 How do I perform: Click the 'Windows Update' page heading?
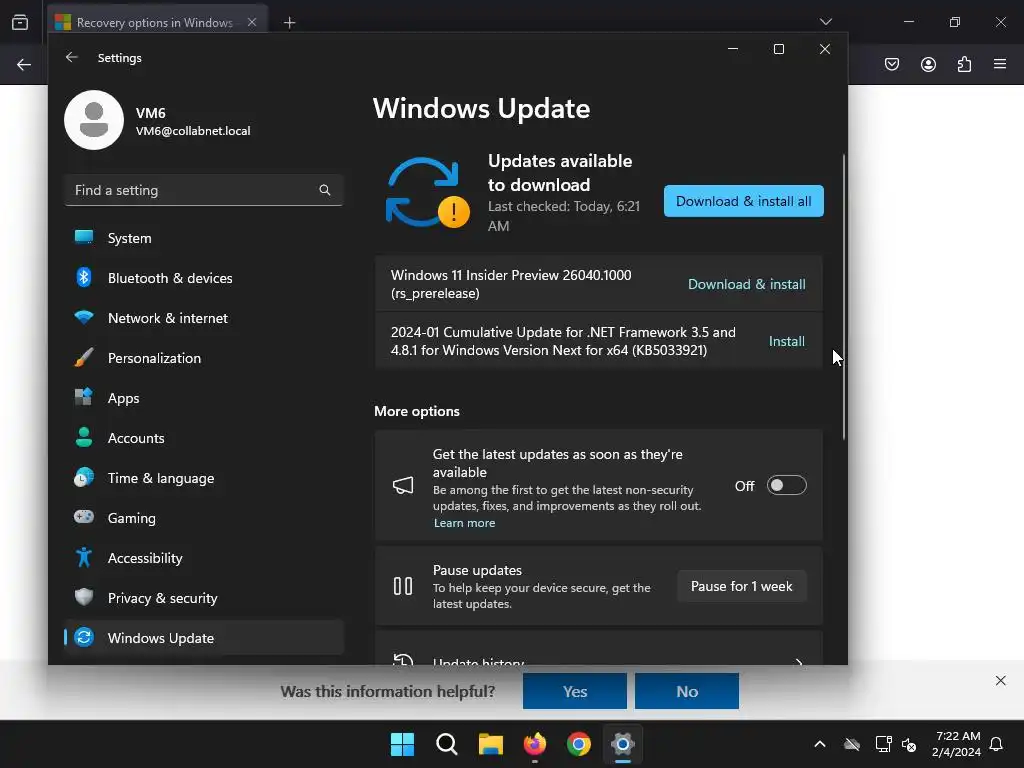481,108
